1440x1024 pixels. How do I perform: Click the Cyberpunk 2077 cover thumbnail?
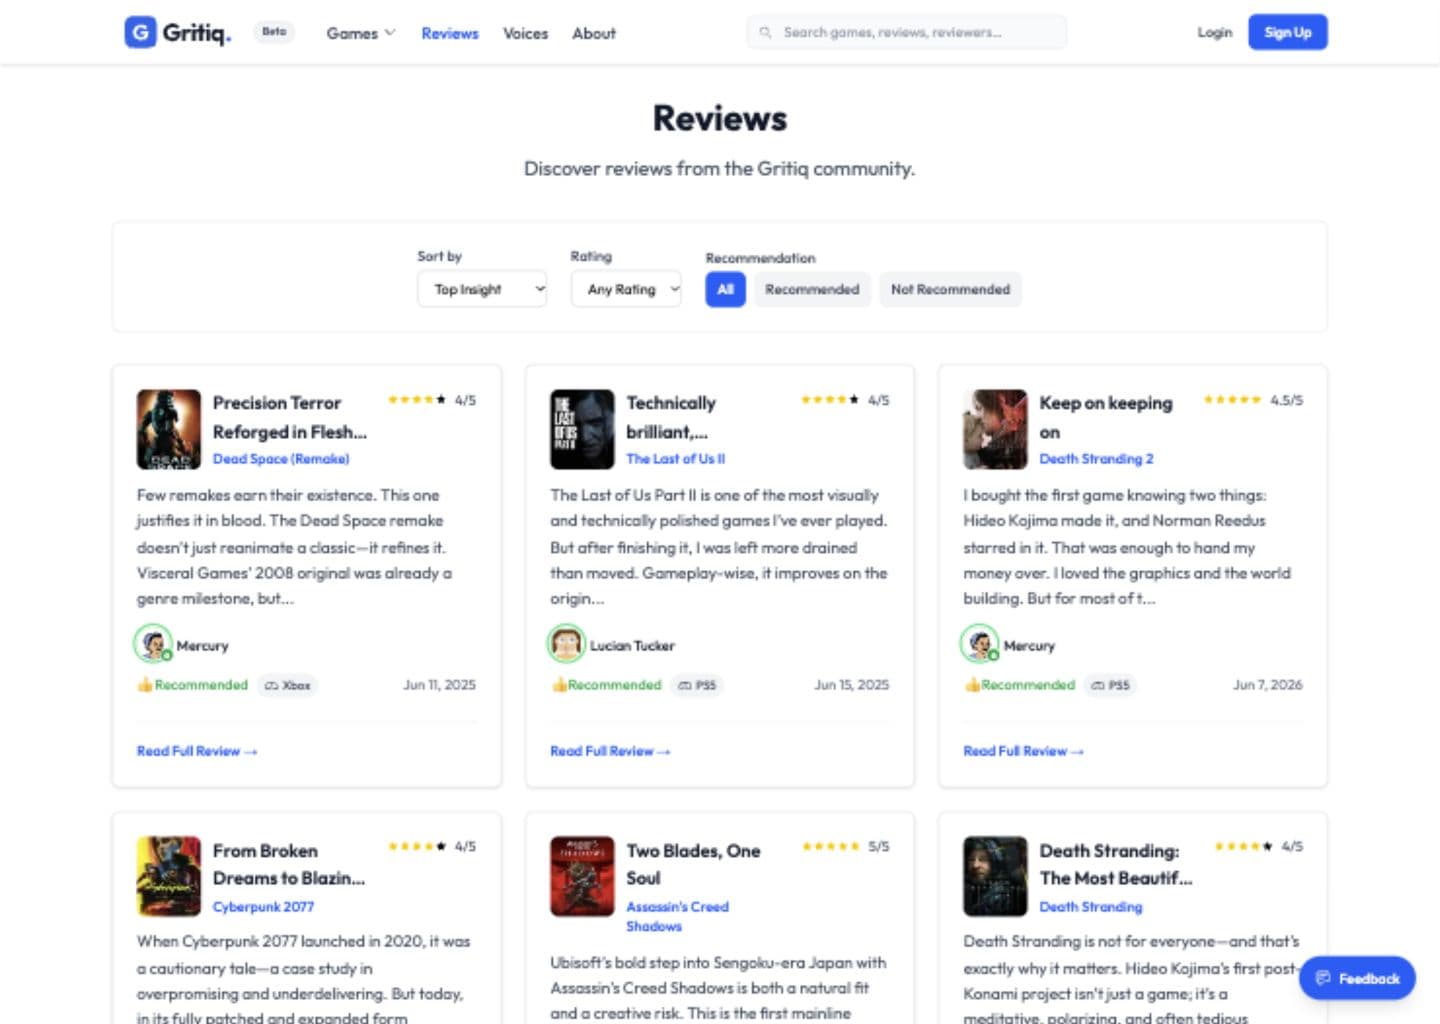(x=169, y=876)
